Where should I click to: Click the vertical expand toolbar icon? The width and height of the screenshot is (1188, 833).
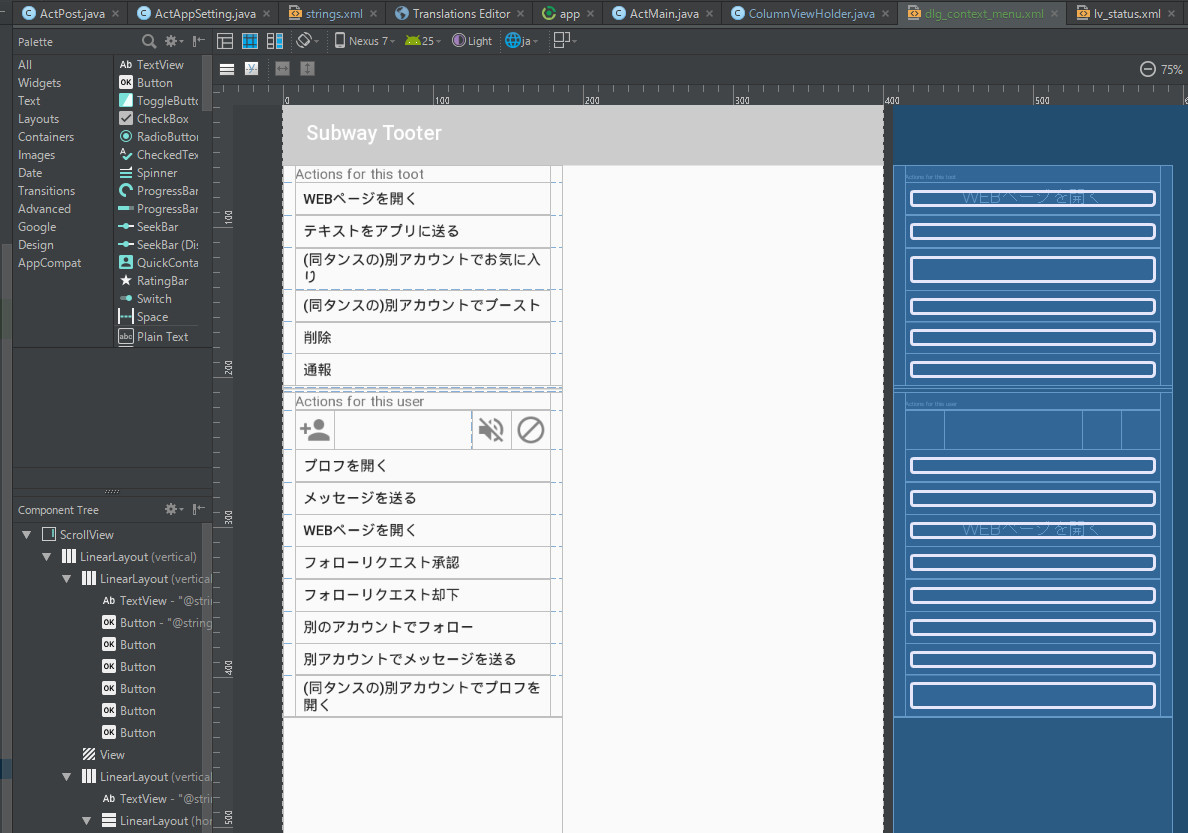pos(308,69)
